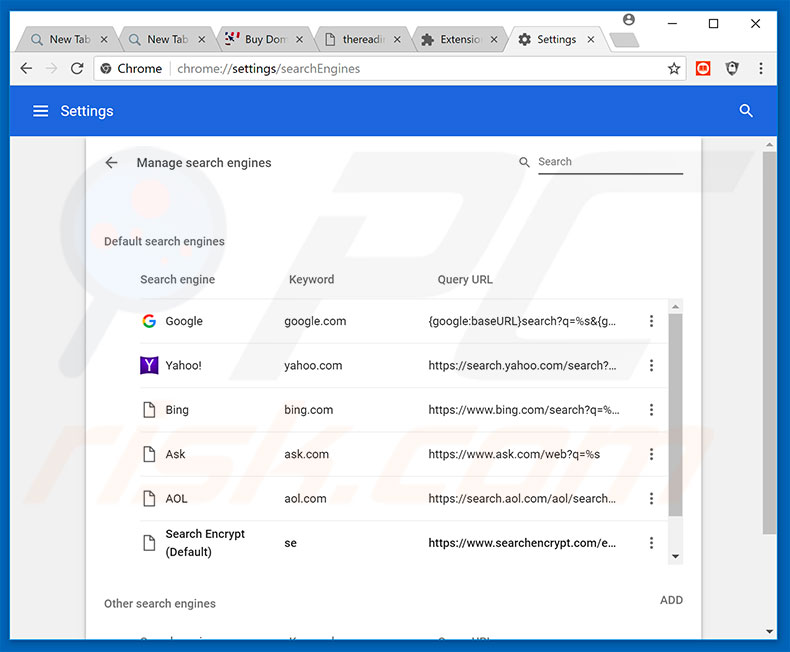Click the Yahoo! logo icon in list

pos(149,365)
